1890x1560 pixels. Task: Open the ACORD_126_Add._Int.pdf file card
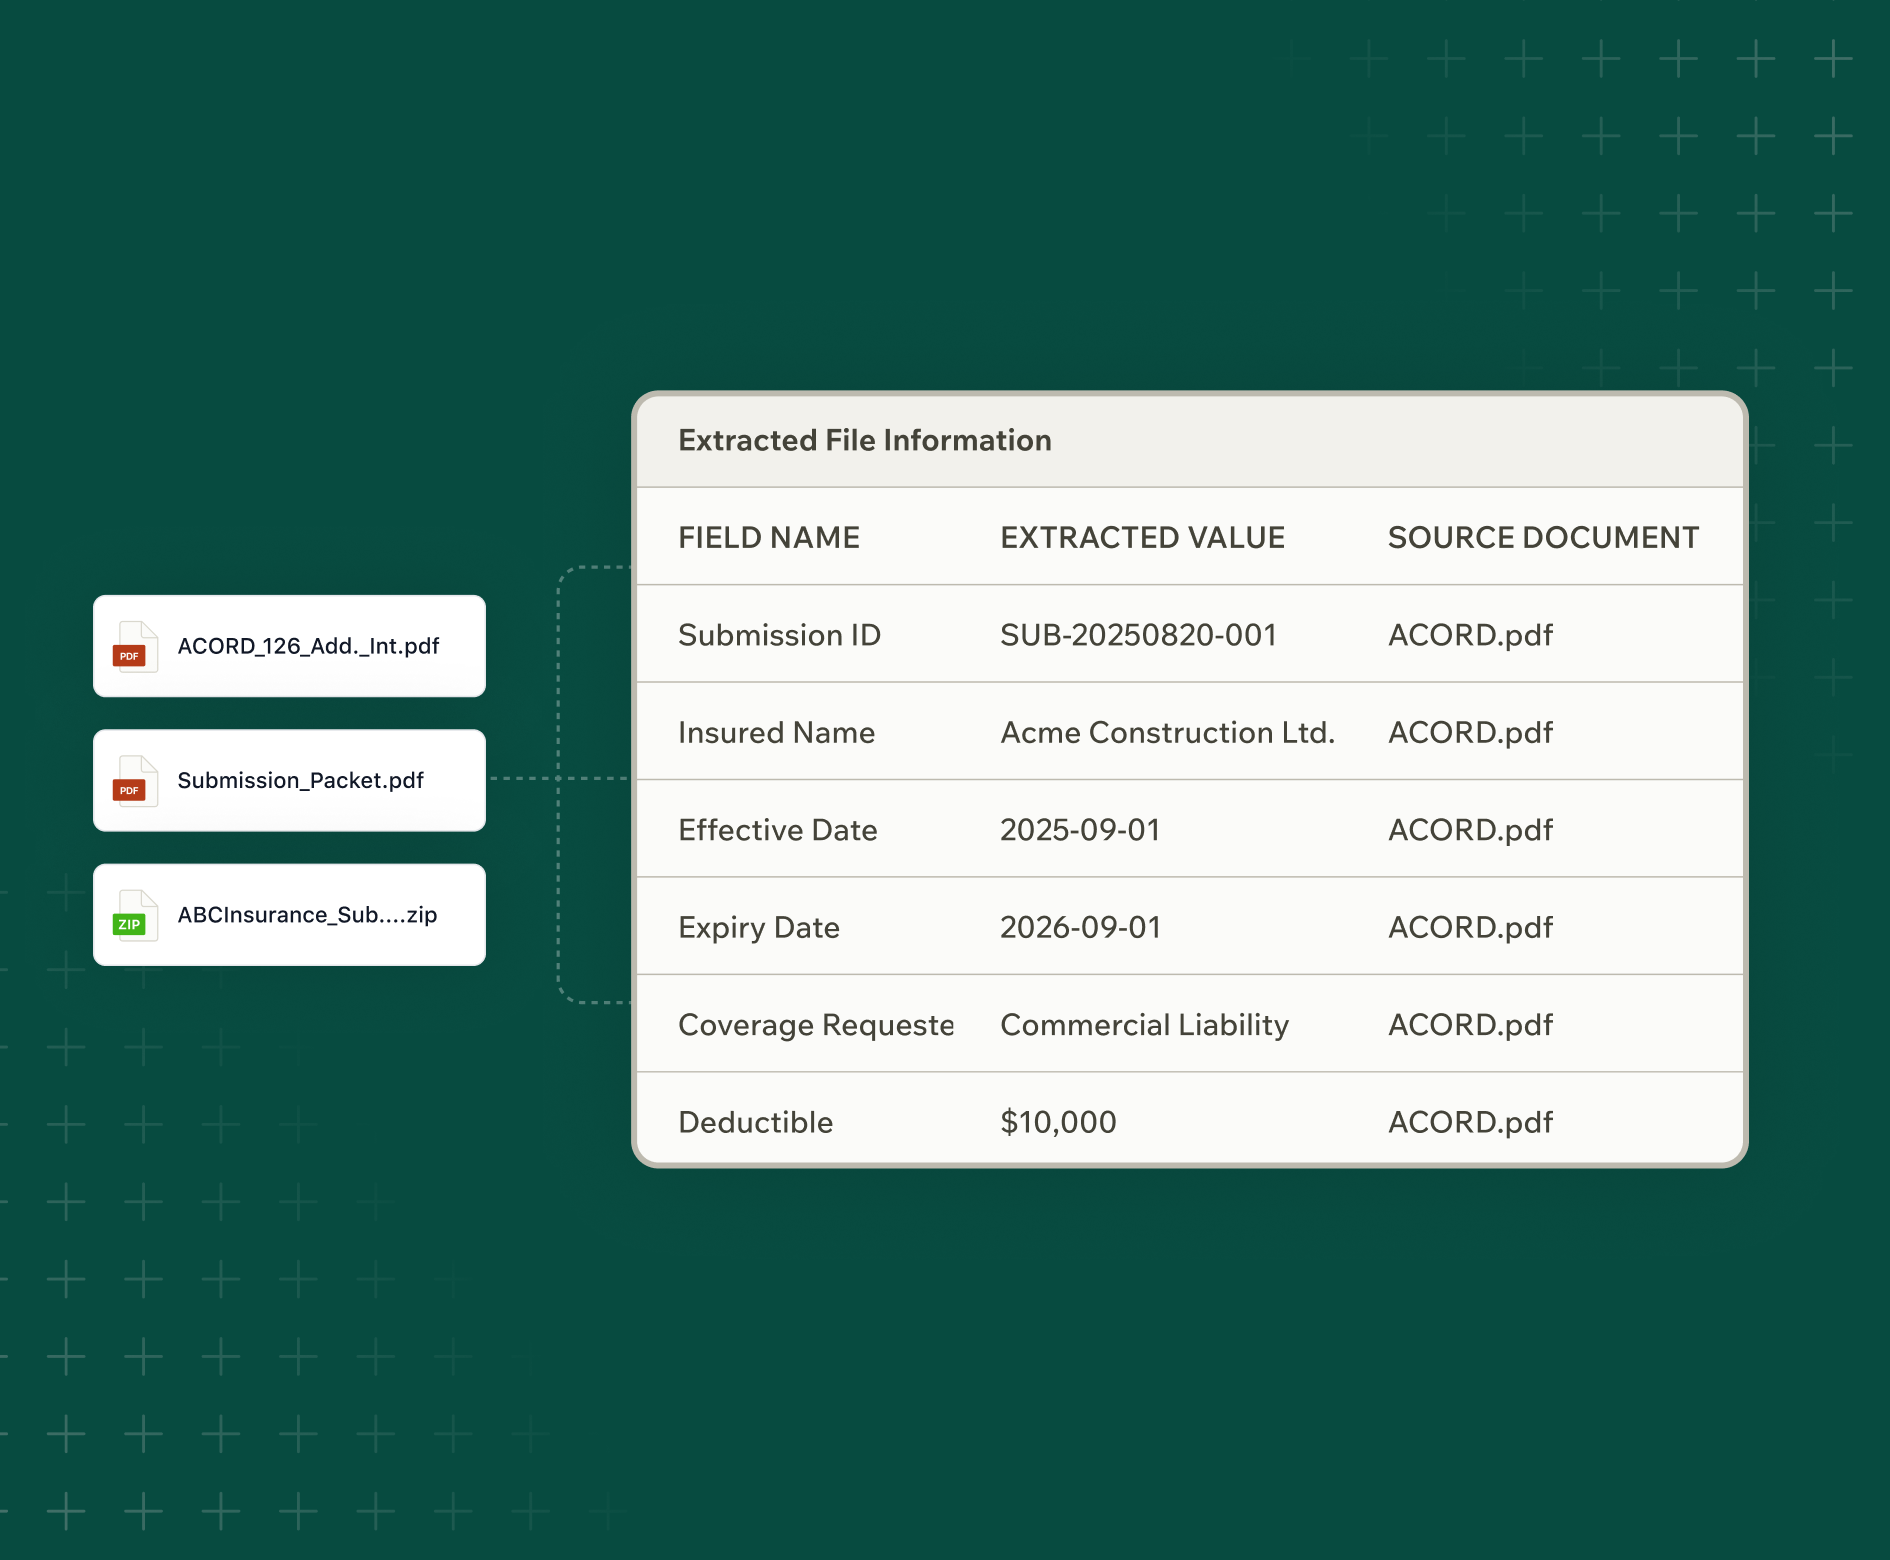point(289,646)
